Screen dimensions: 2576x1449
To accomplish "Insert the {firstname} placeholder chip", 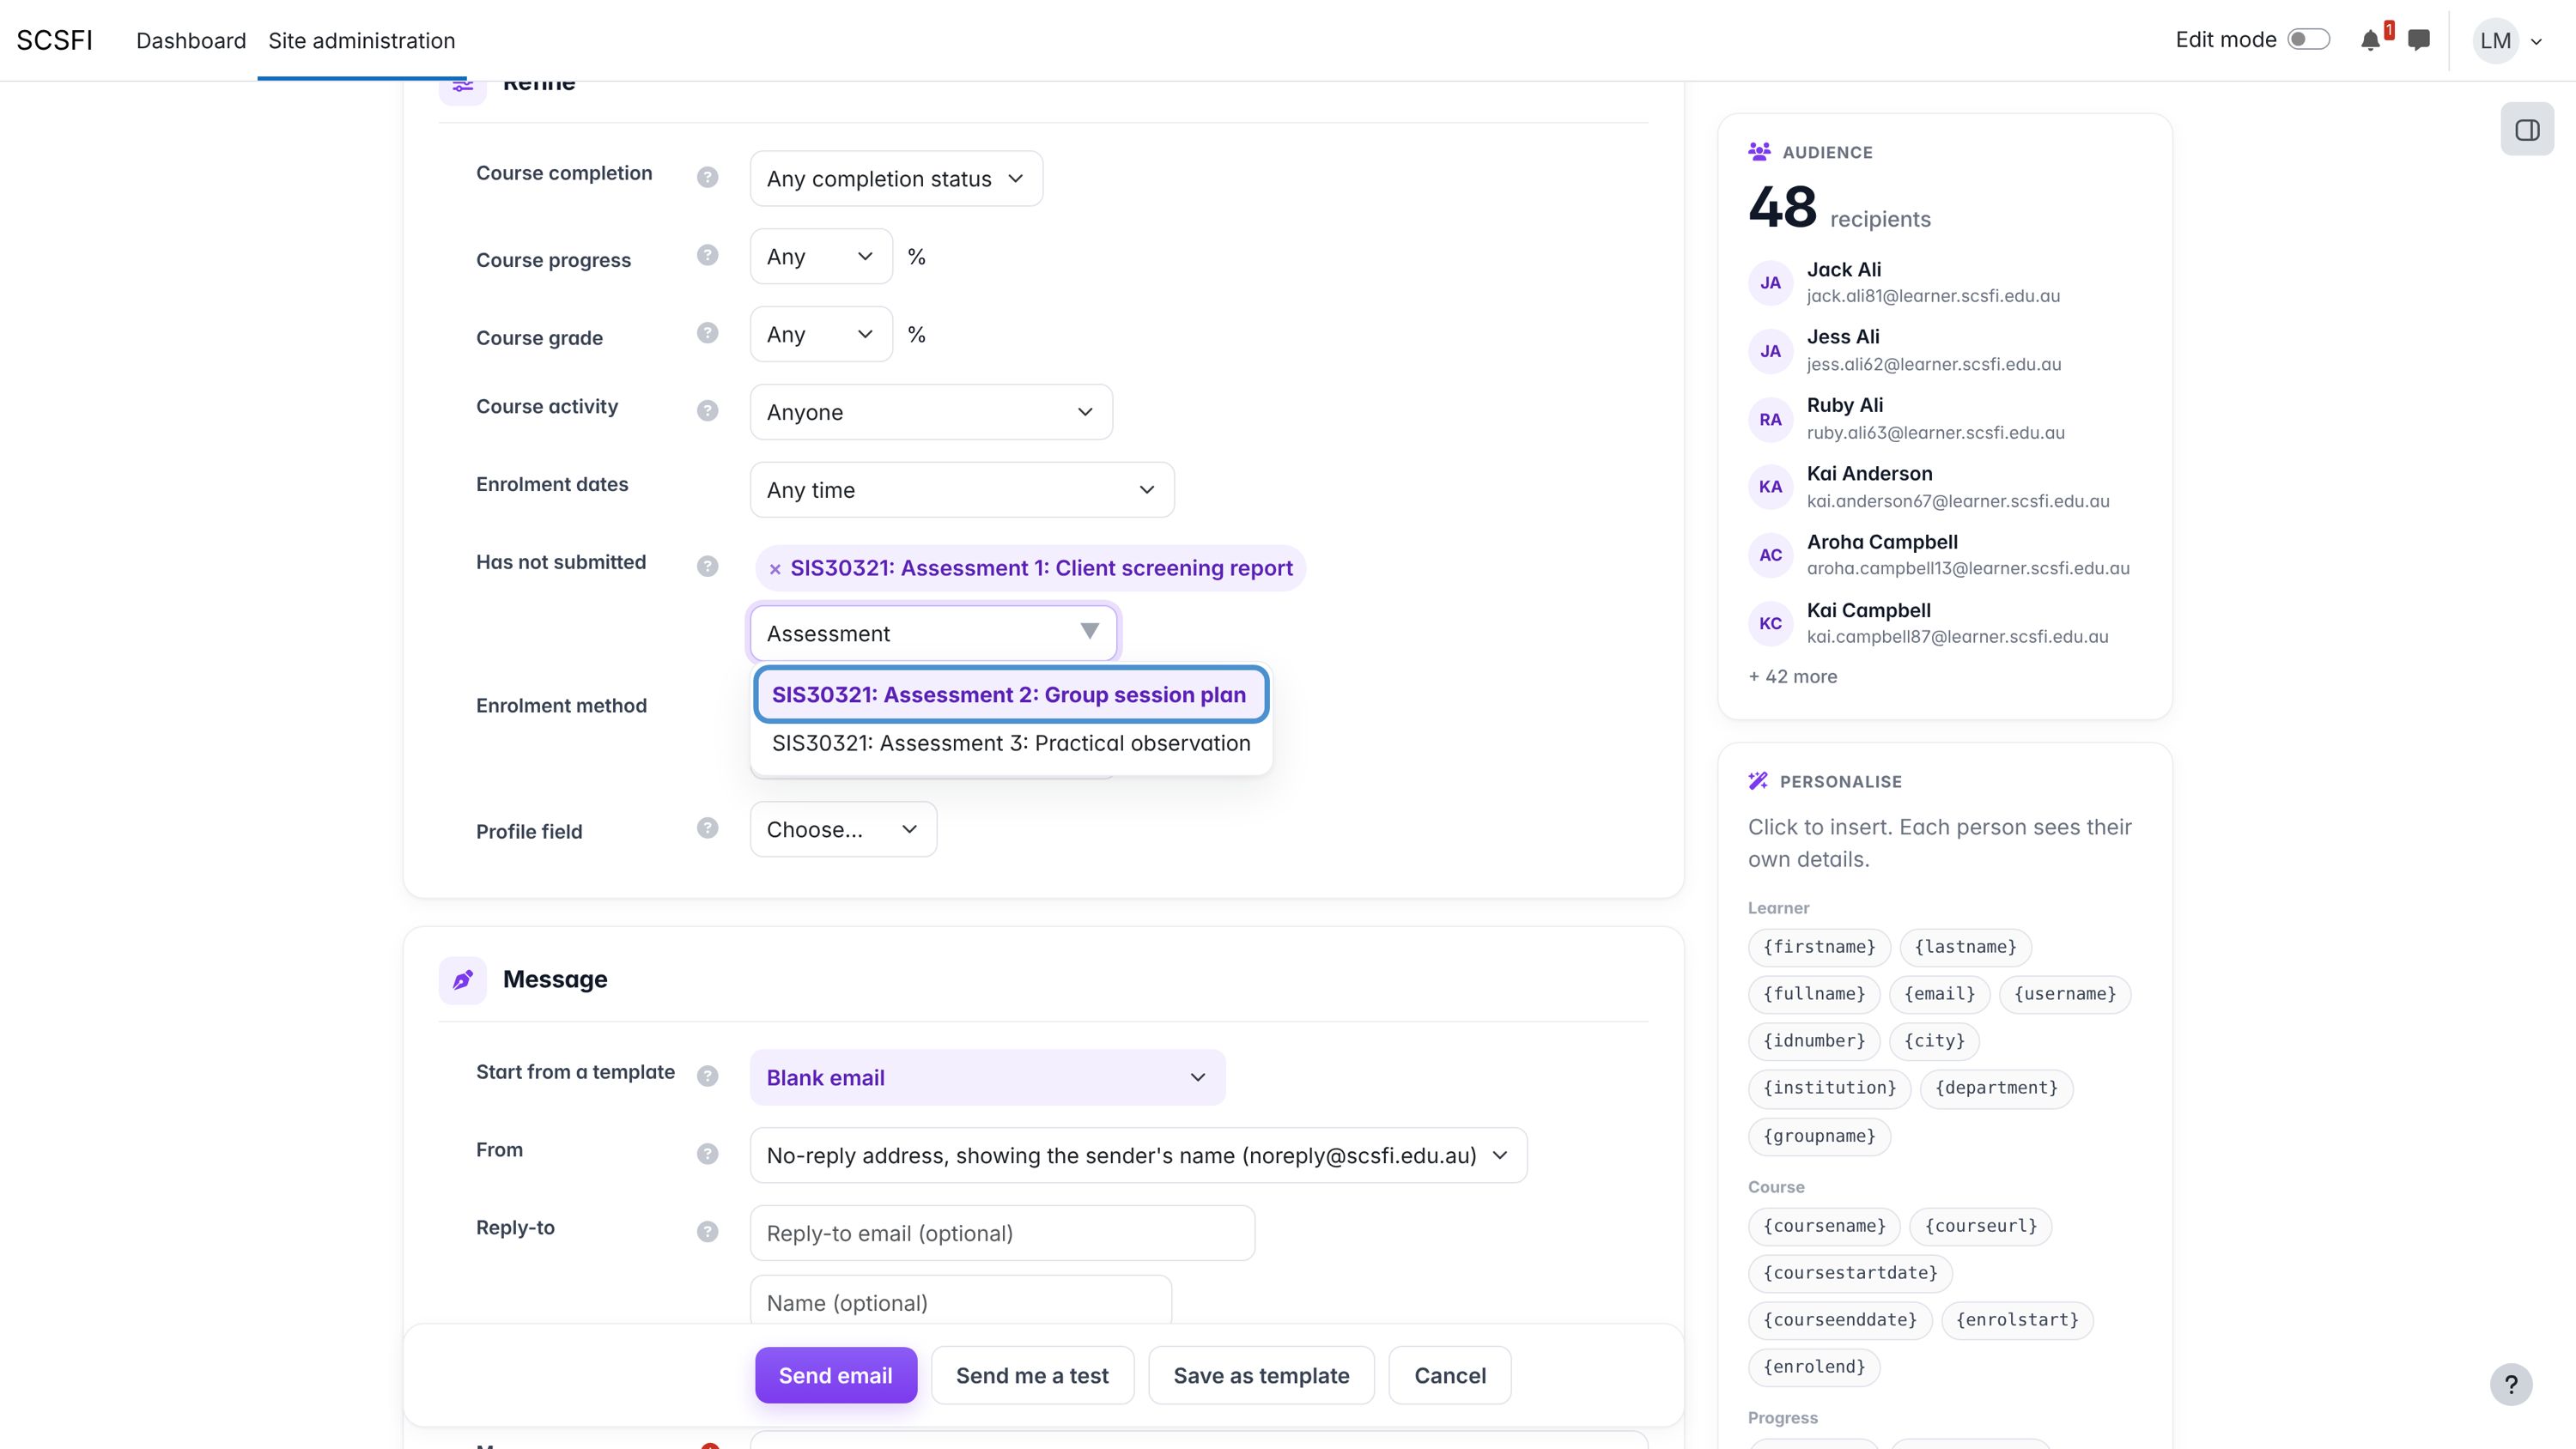I will click(x=1819, y=947).
